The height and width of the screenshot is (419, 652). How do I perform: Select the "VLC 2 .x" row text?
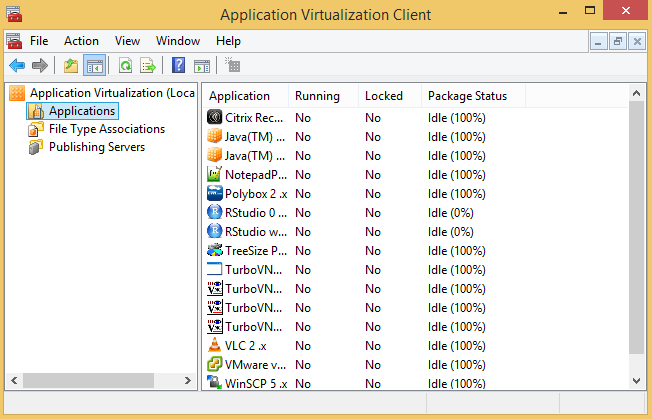pos(246,345)
